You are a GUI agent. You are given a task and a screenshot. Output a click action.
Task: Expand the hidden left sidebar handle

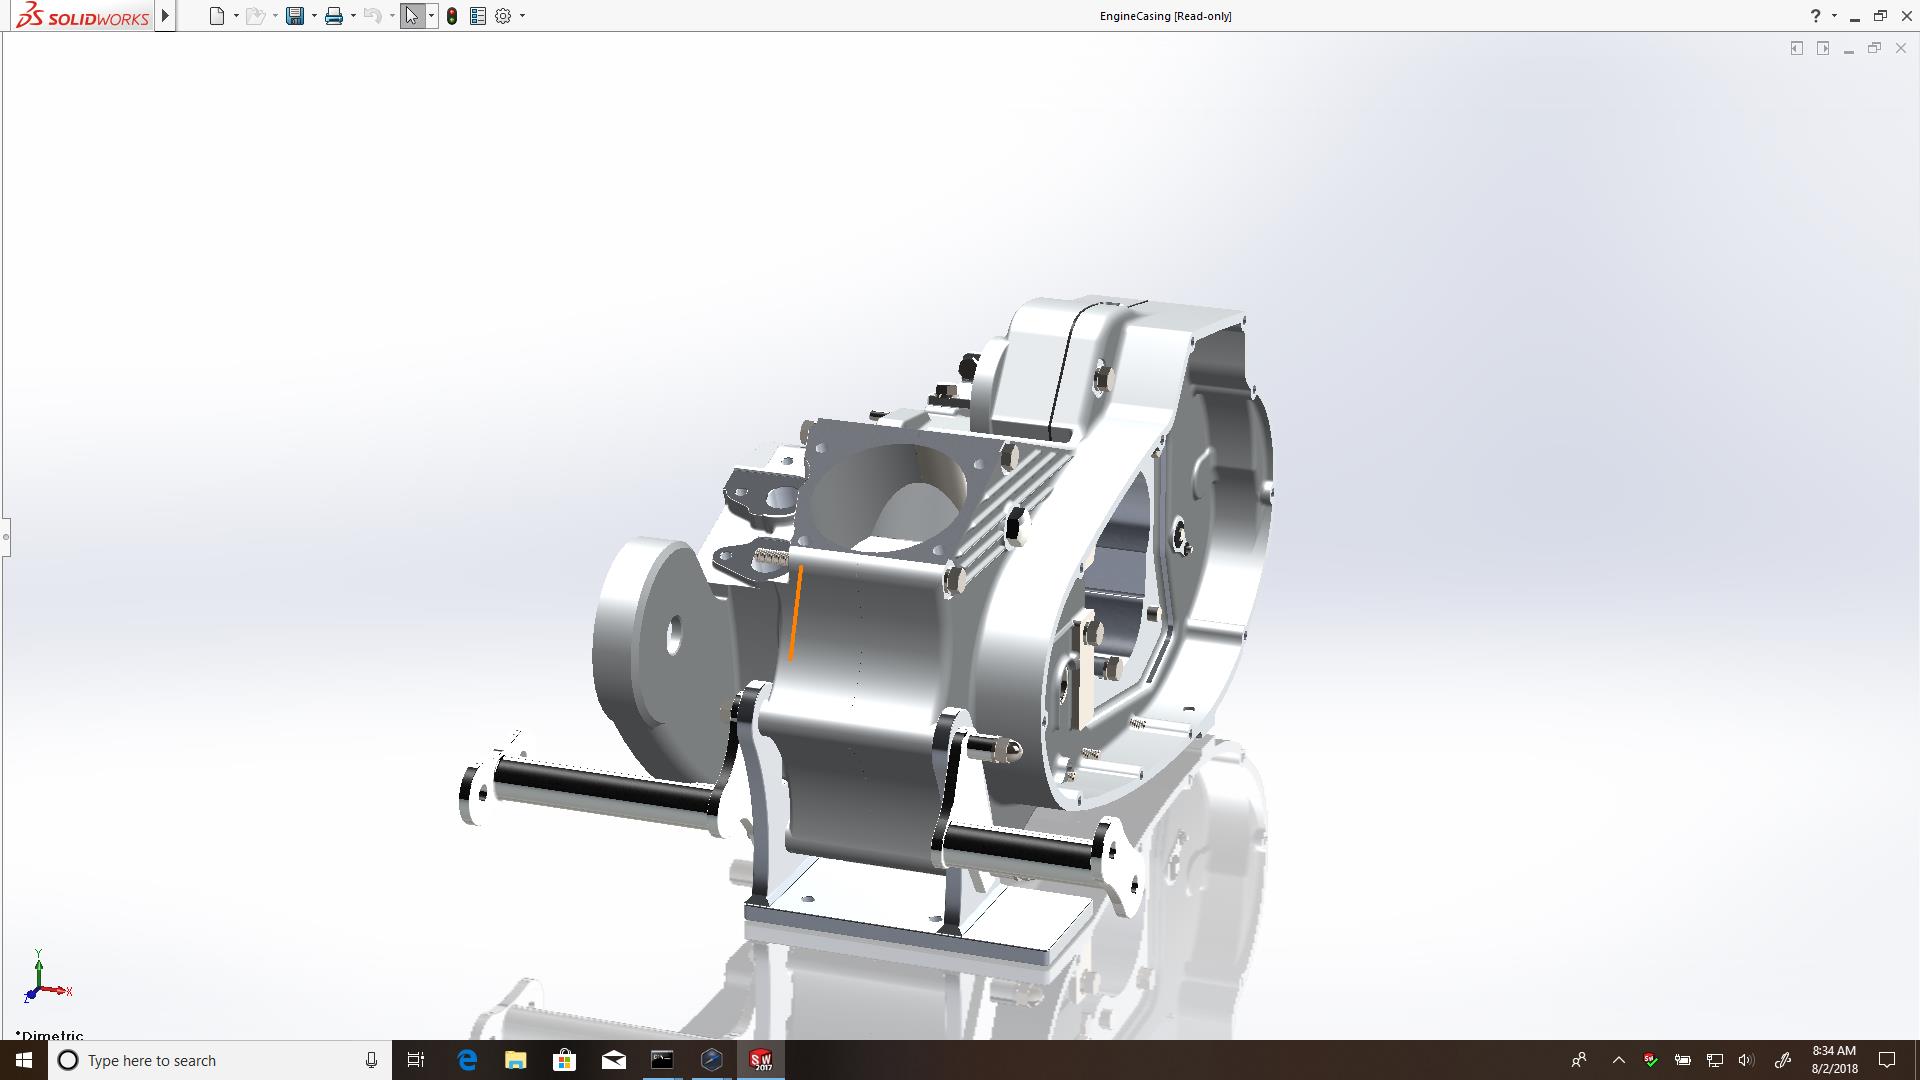click(5, 537)
